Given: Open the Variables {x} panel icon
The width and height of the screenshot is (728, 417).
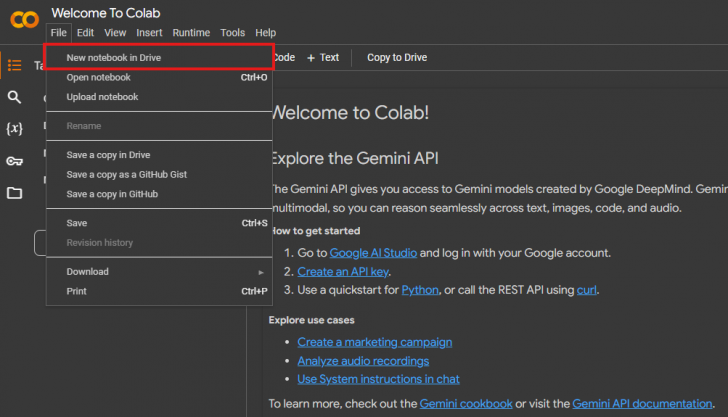Looking at the screenshot, I should click(x=14, y=129).
